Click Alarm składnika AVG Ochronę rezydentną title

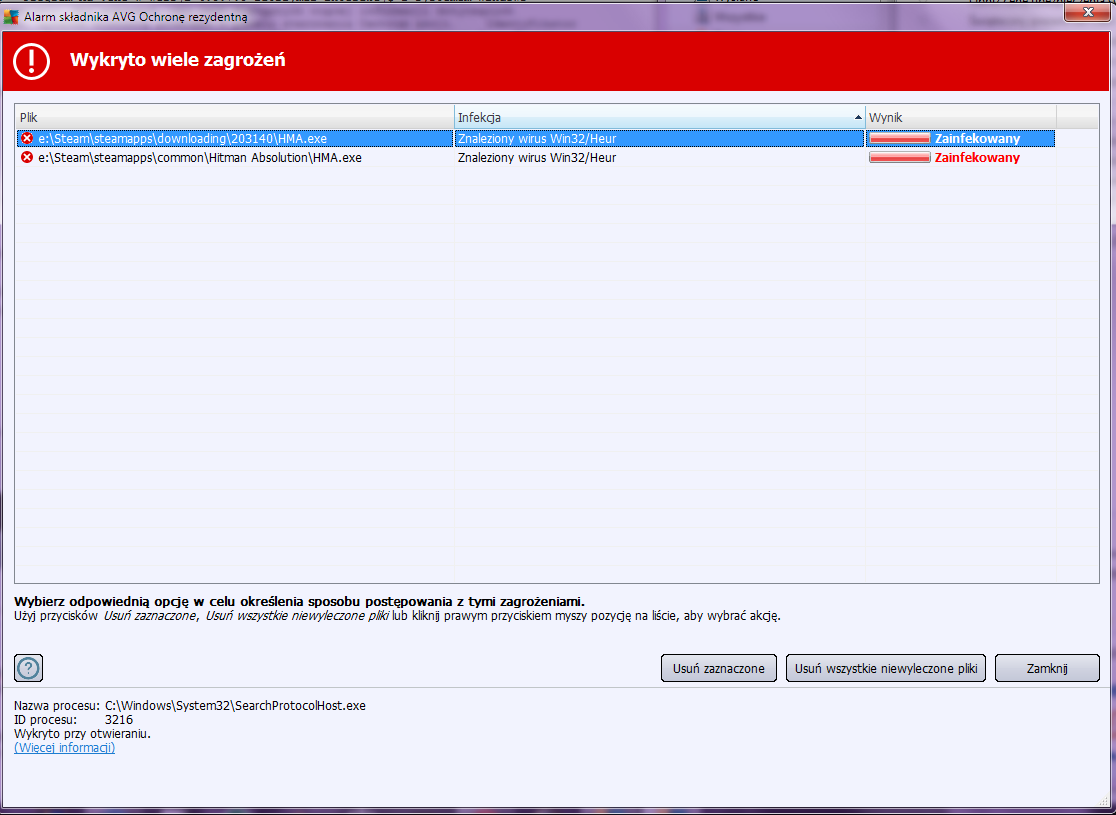click(135, 16)
